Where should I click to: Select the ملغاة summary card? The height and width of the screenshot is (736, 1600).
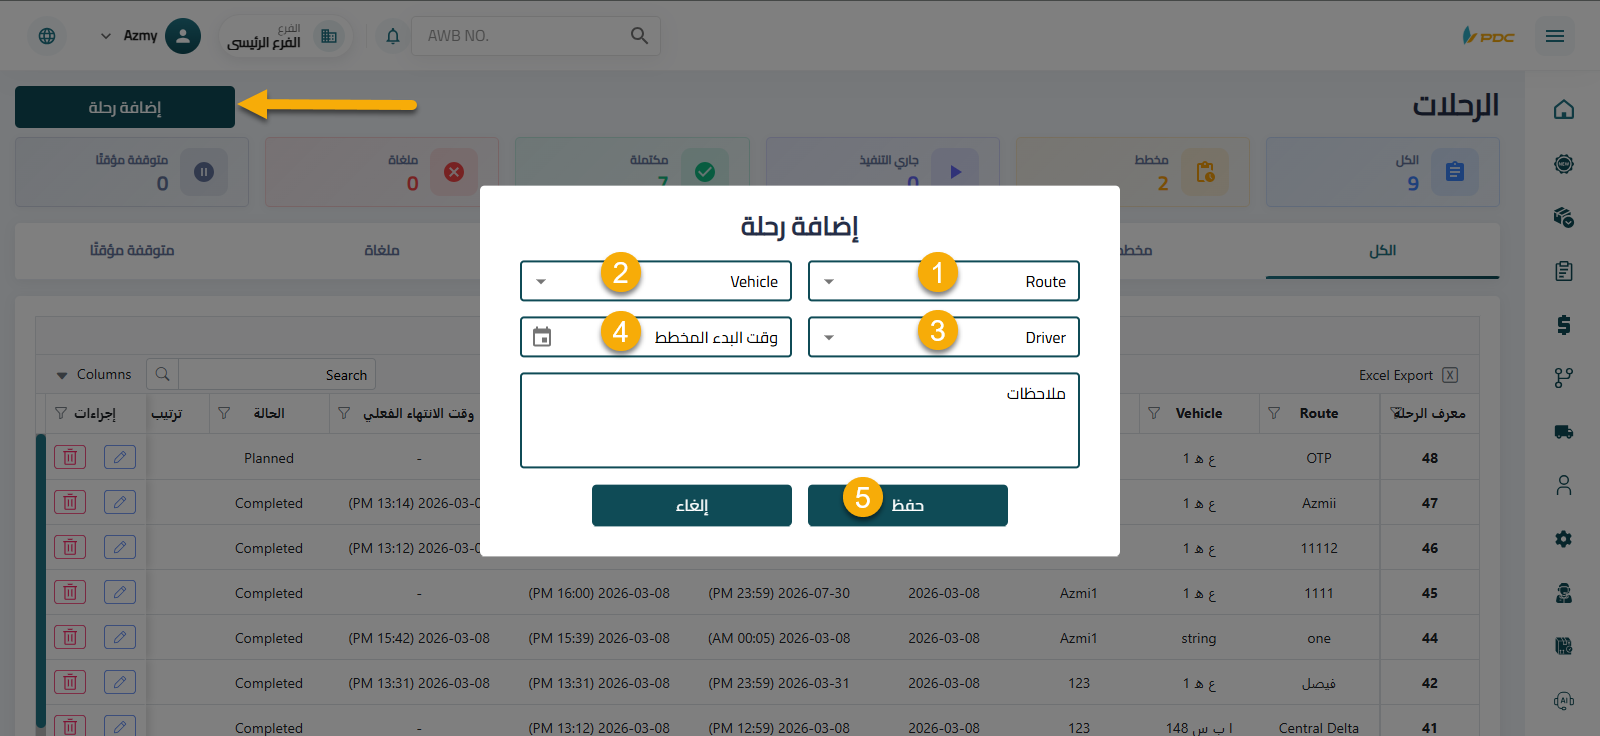tap(381, 172)
